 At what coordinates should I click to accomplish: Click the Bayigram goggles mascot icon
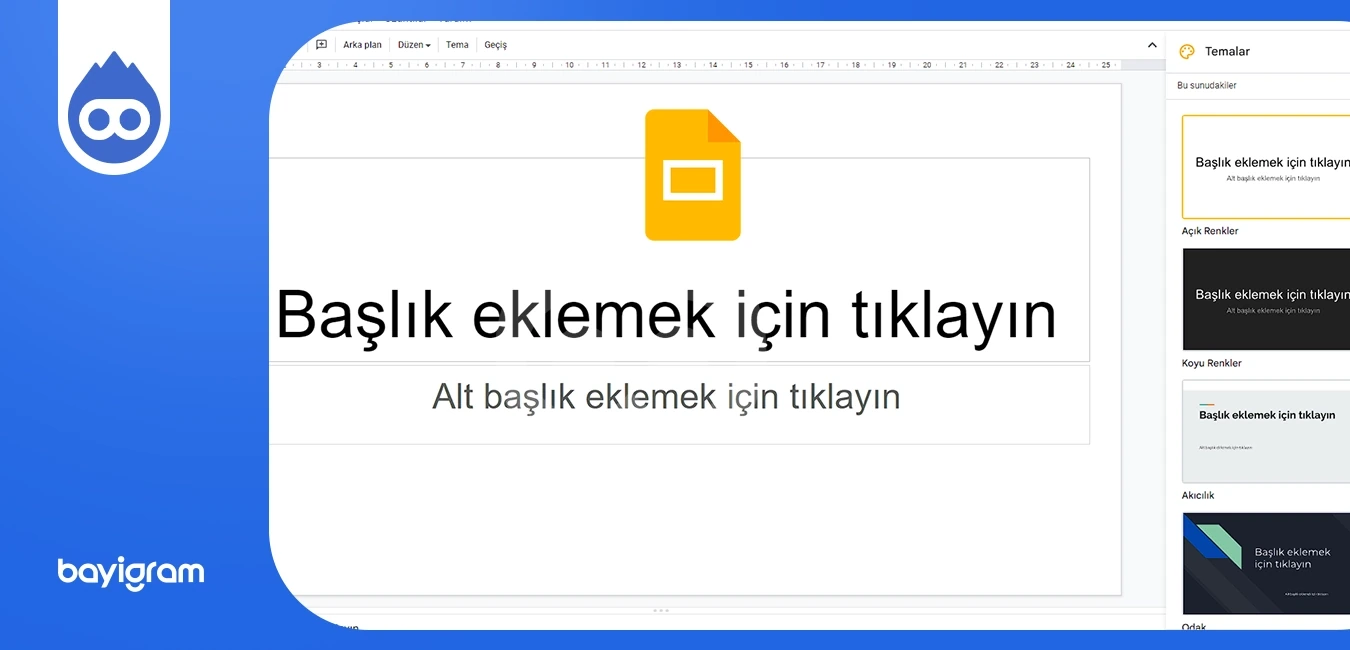pyautogui.click(x=114, y=111)
